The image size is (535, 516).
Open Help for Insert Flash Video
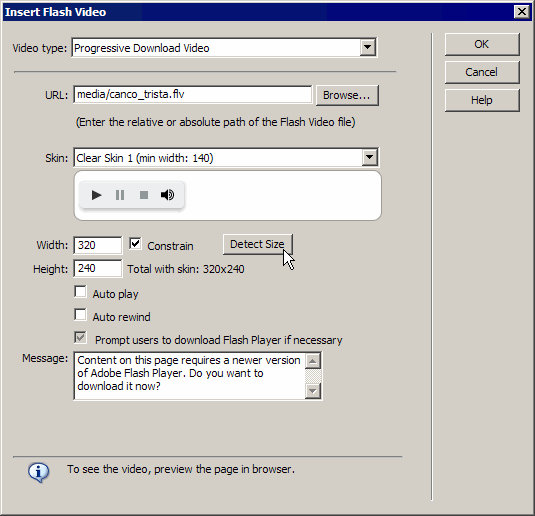pyautogui.click(x=482, y=100)
